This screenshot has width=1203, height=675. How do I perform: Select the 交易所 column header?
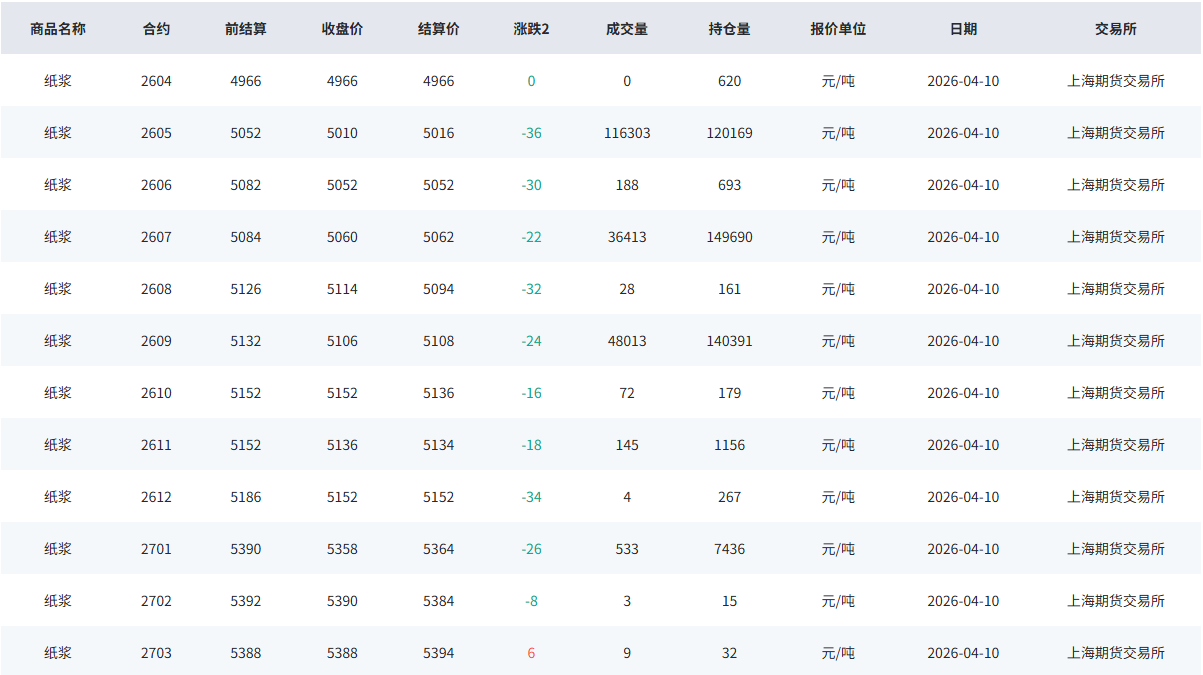click(1116, 29)
